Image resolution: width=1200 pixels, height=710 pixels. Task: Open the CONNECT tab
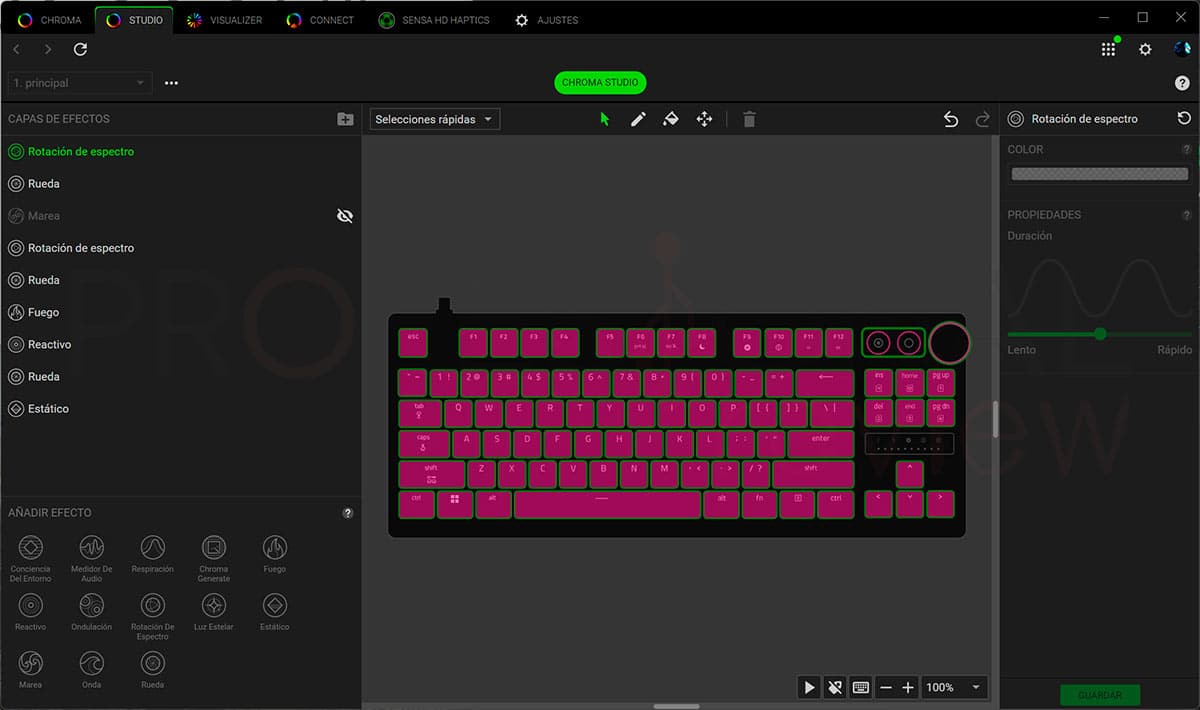[x=320, y=20]
